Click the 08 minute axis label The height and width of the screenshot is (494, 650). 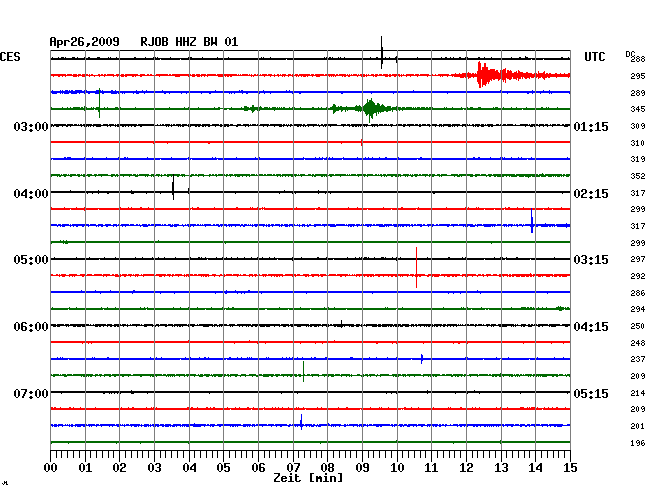[x=327, y=468]
